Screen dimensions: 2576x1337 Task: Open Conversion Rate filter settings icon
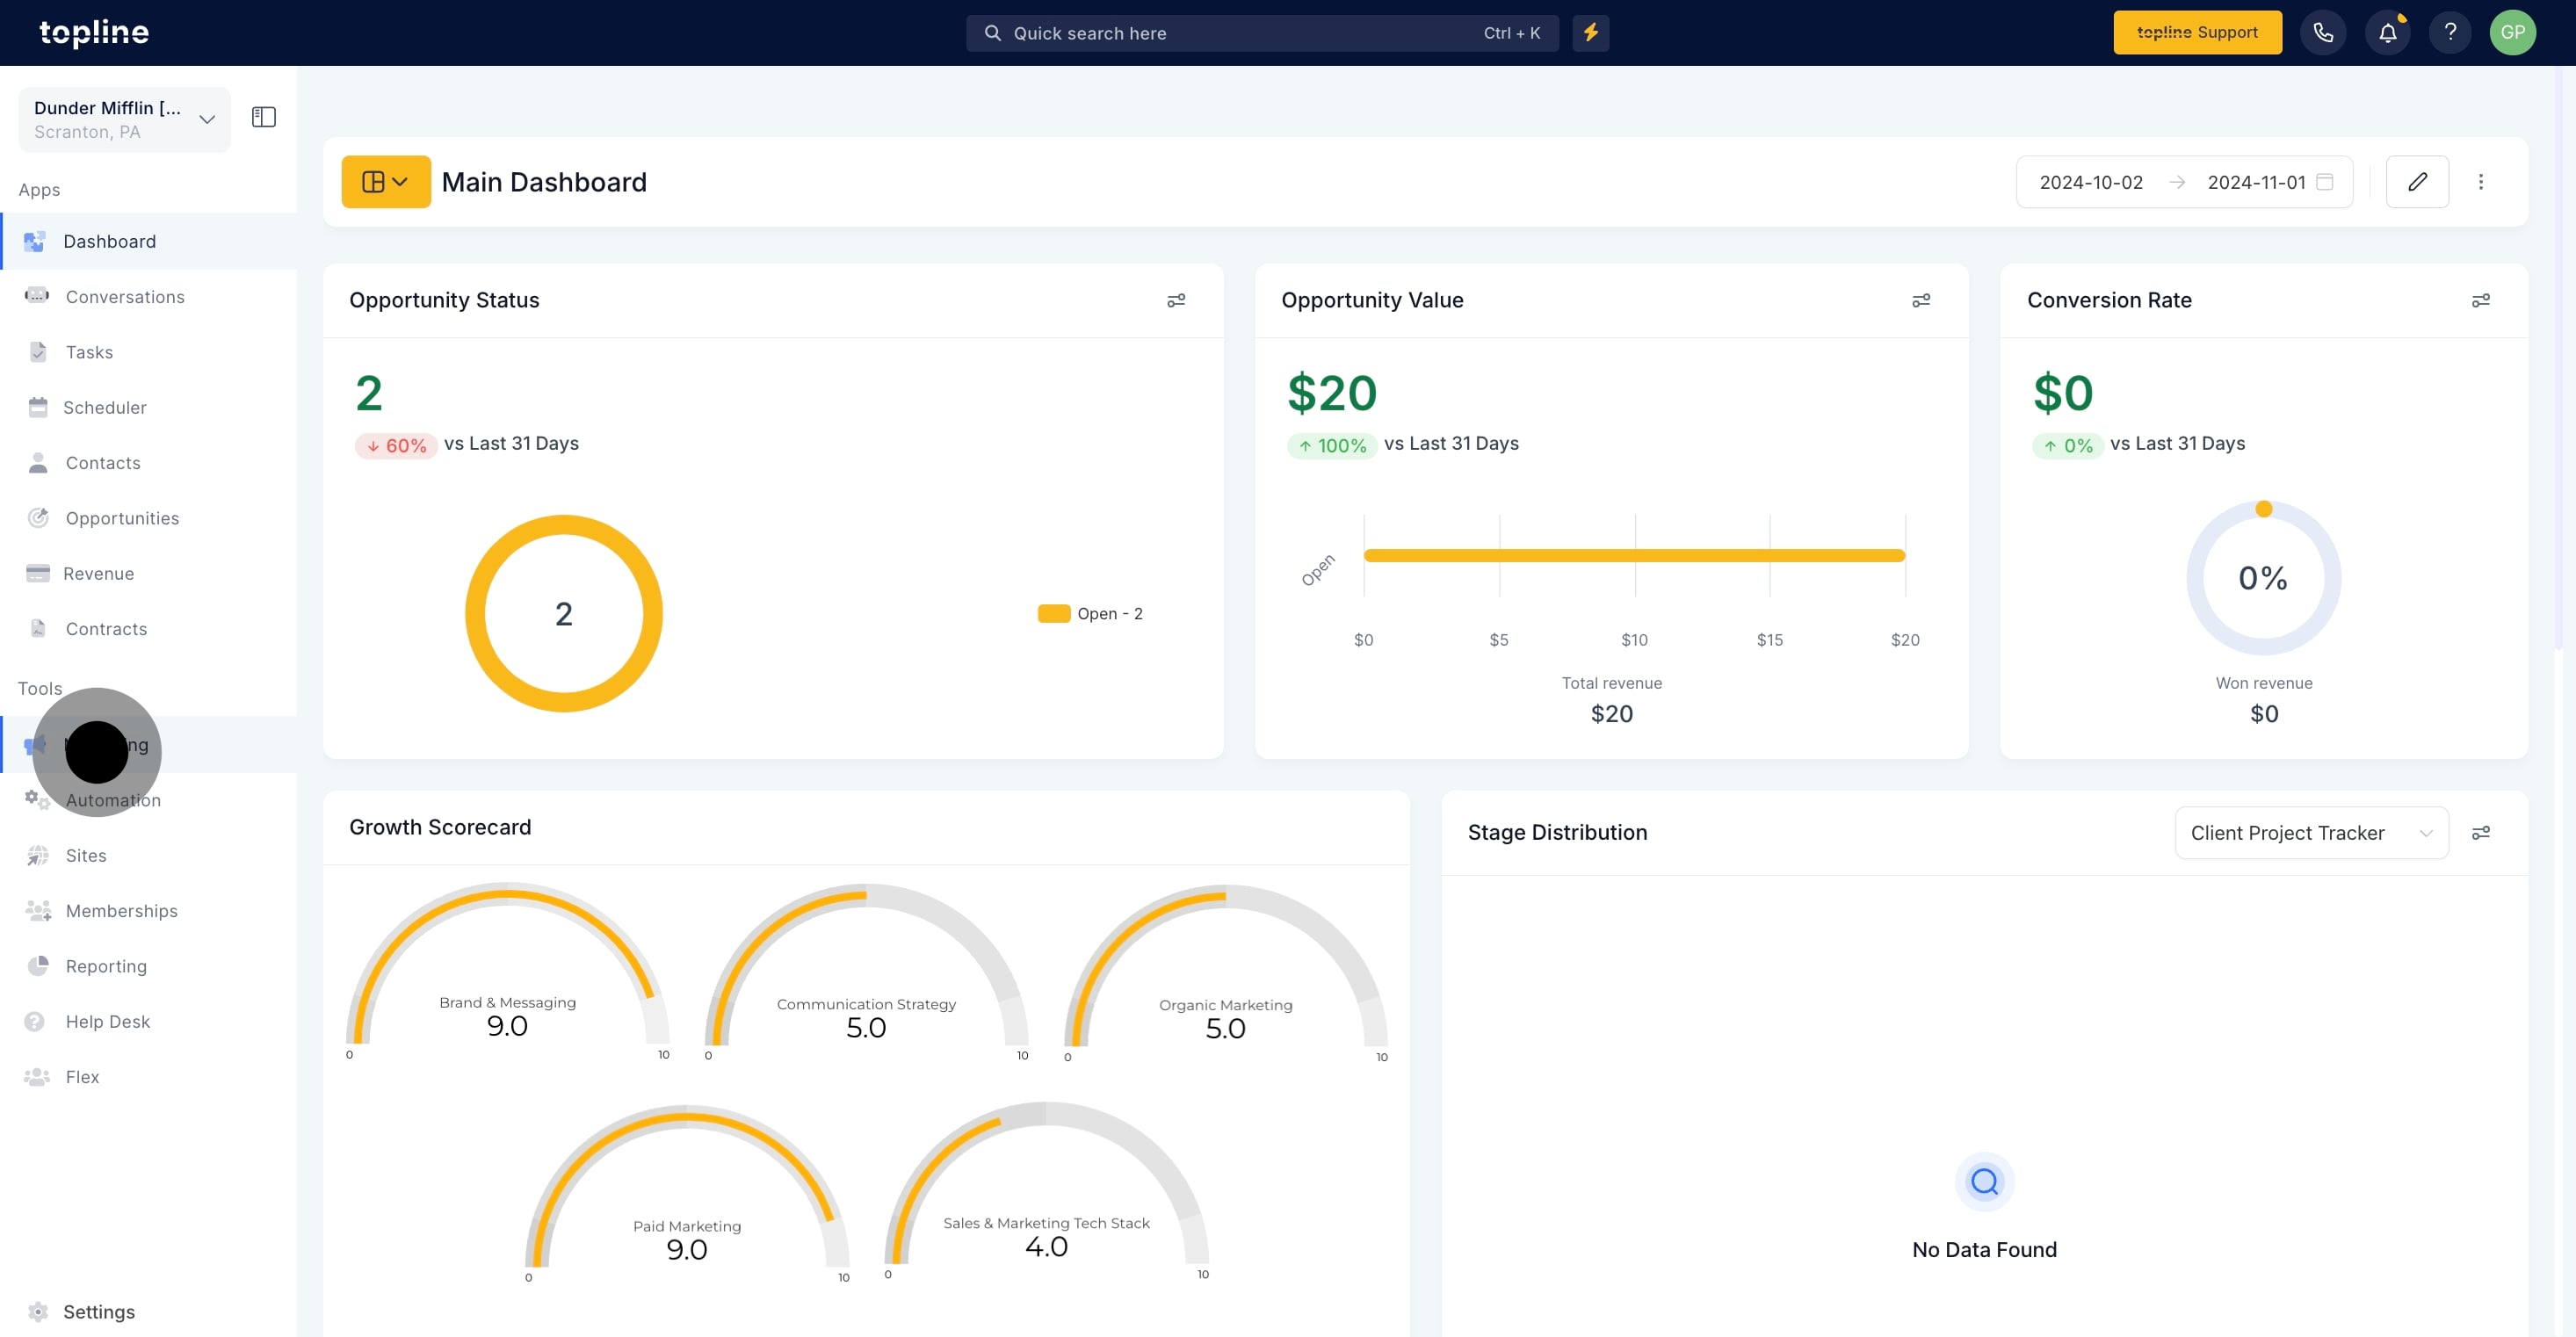tap(2480, 300)
